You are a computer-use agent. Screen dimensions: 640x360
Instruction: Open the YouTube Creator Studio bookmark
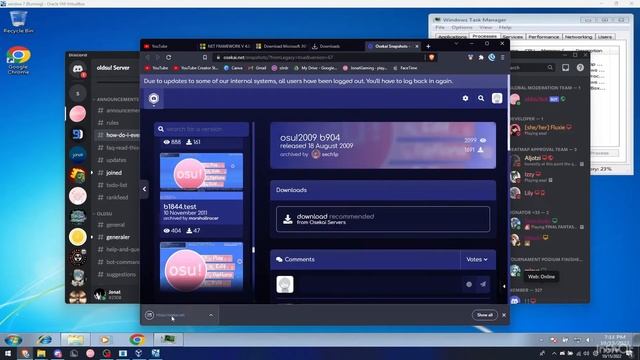(196, 68)
